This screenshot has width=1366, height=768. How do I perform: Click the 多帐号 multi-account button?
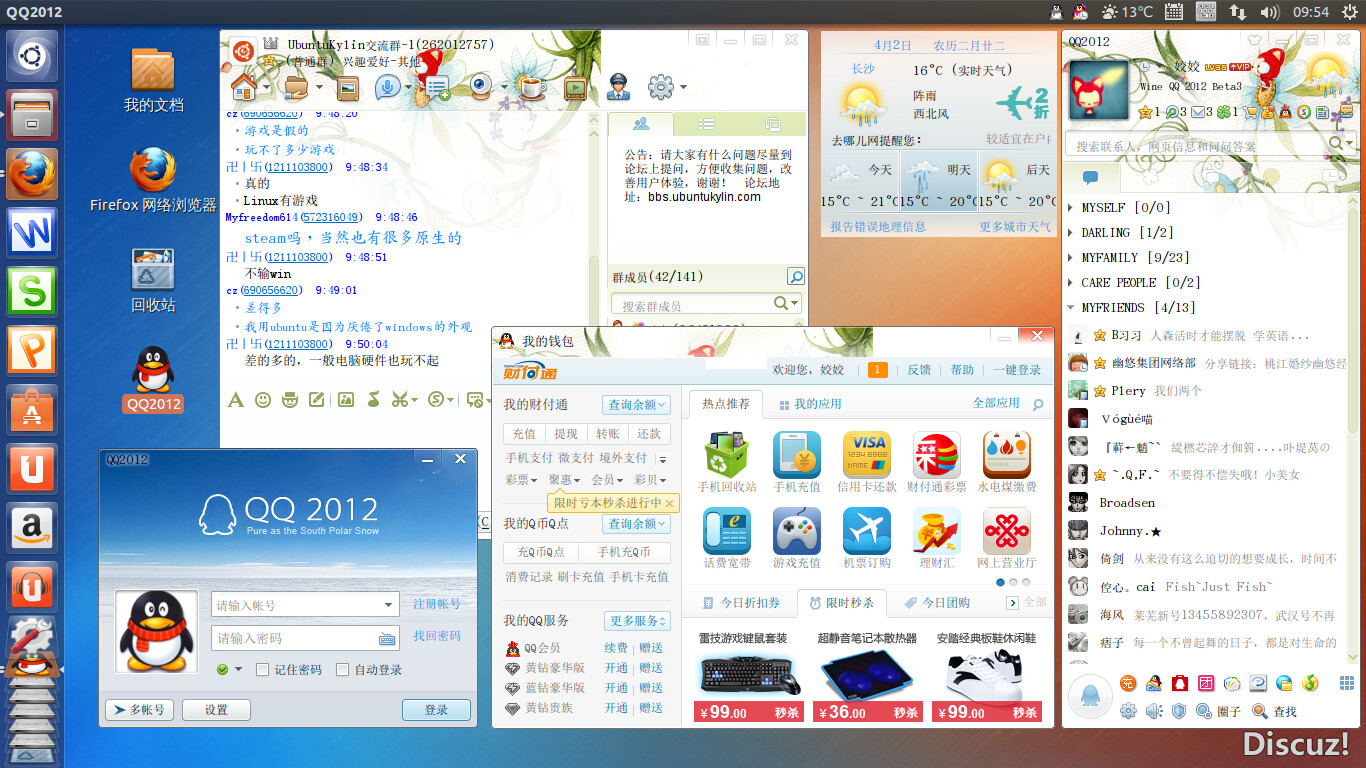(x=139, y=710)
